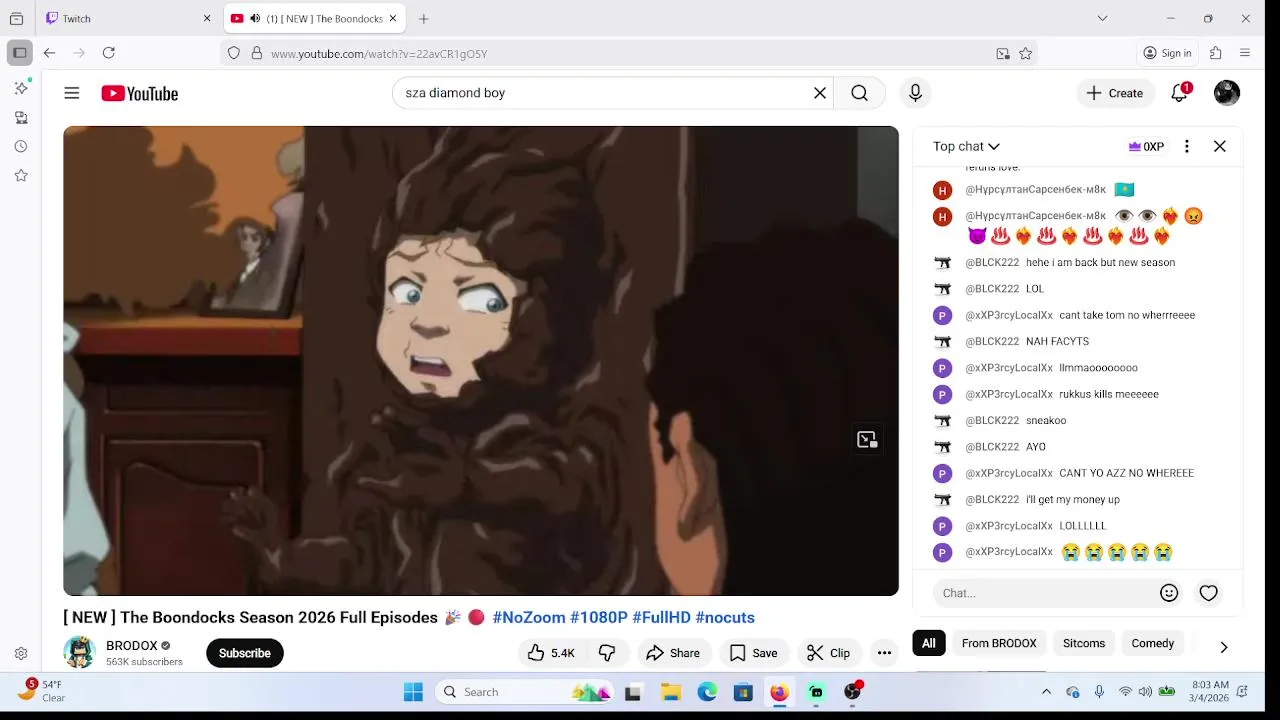Open File Explorer from the taskbar
The width and height of the screenshot is (1280, 720).
671,692
